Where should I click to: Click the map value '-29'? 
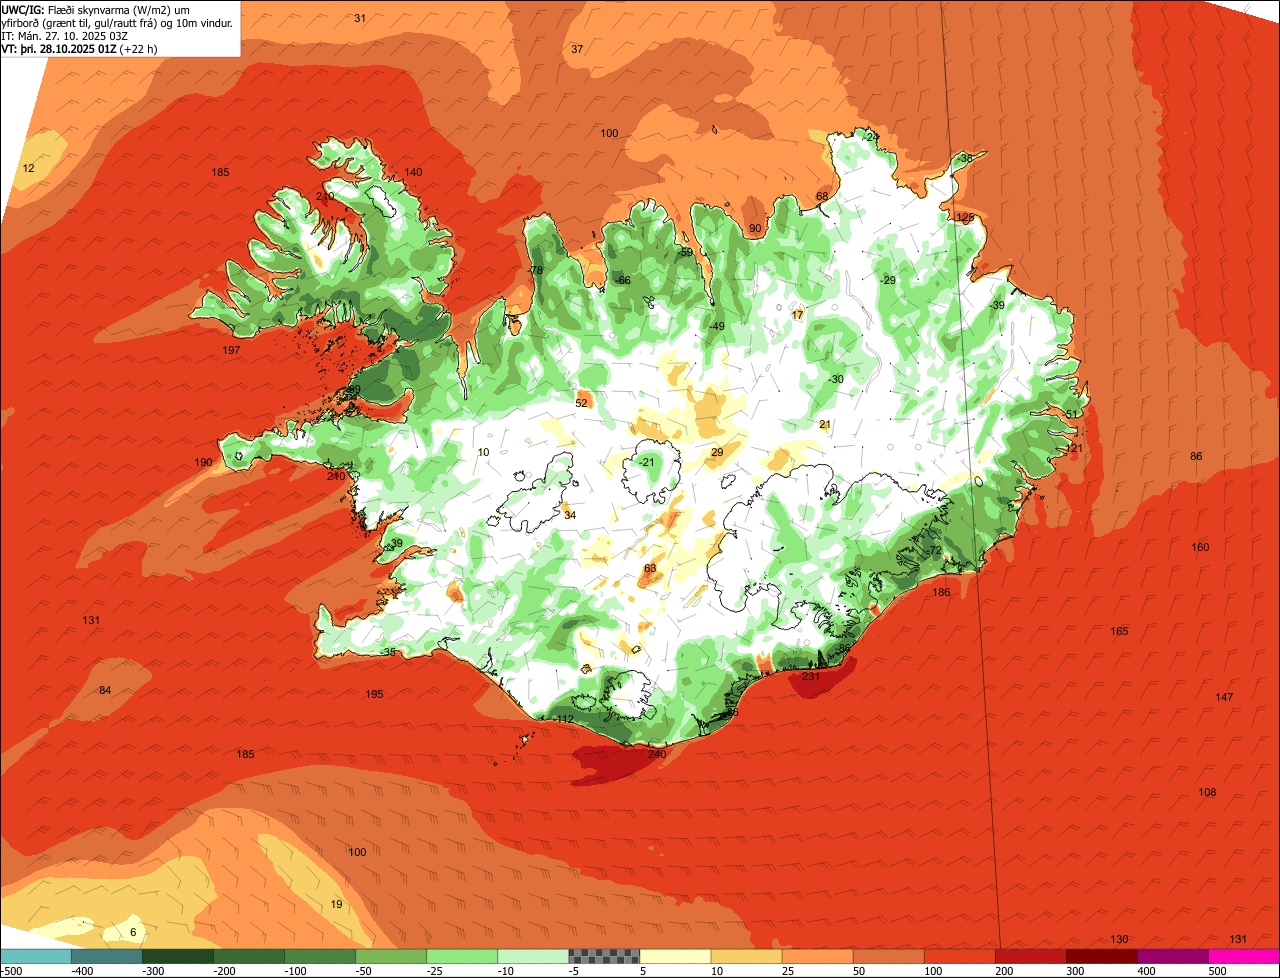click(888, 280)
